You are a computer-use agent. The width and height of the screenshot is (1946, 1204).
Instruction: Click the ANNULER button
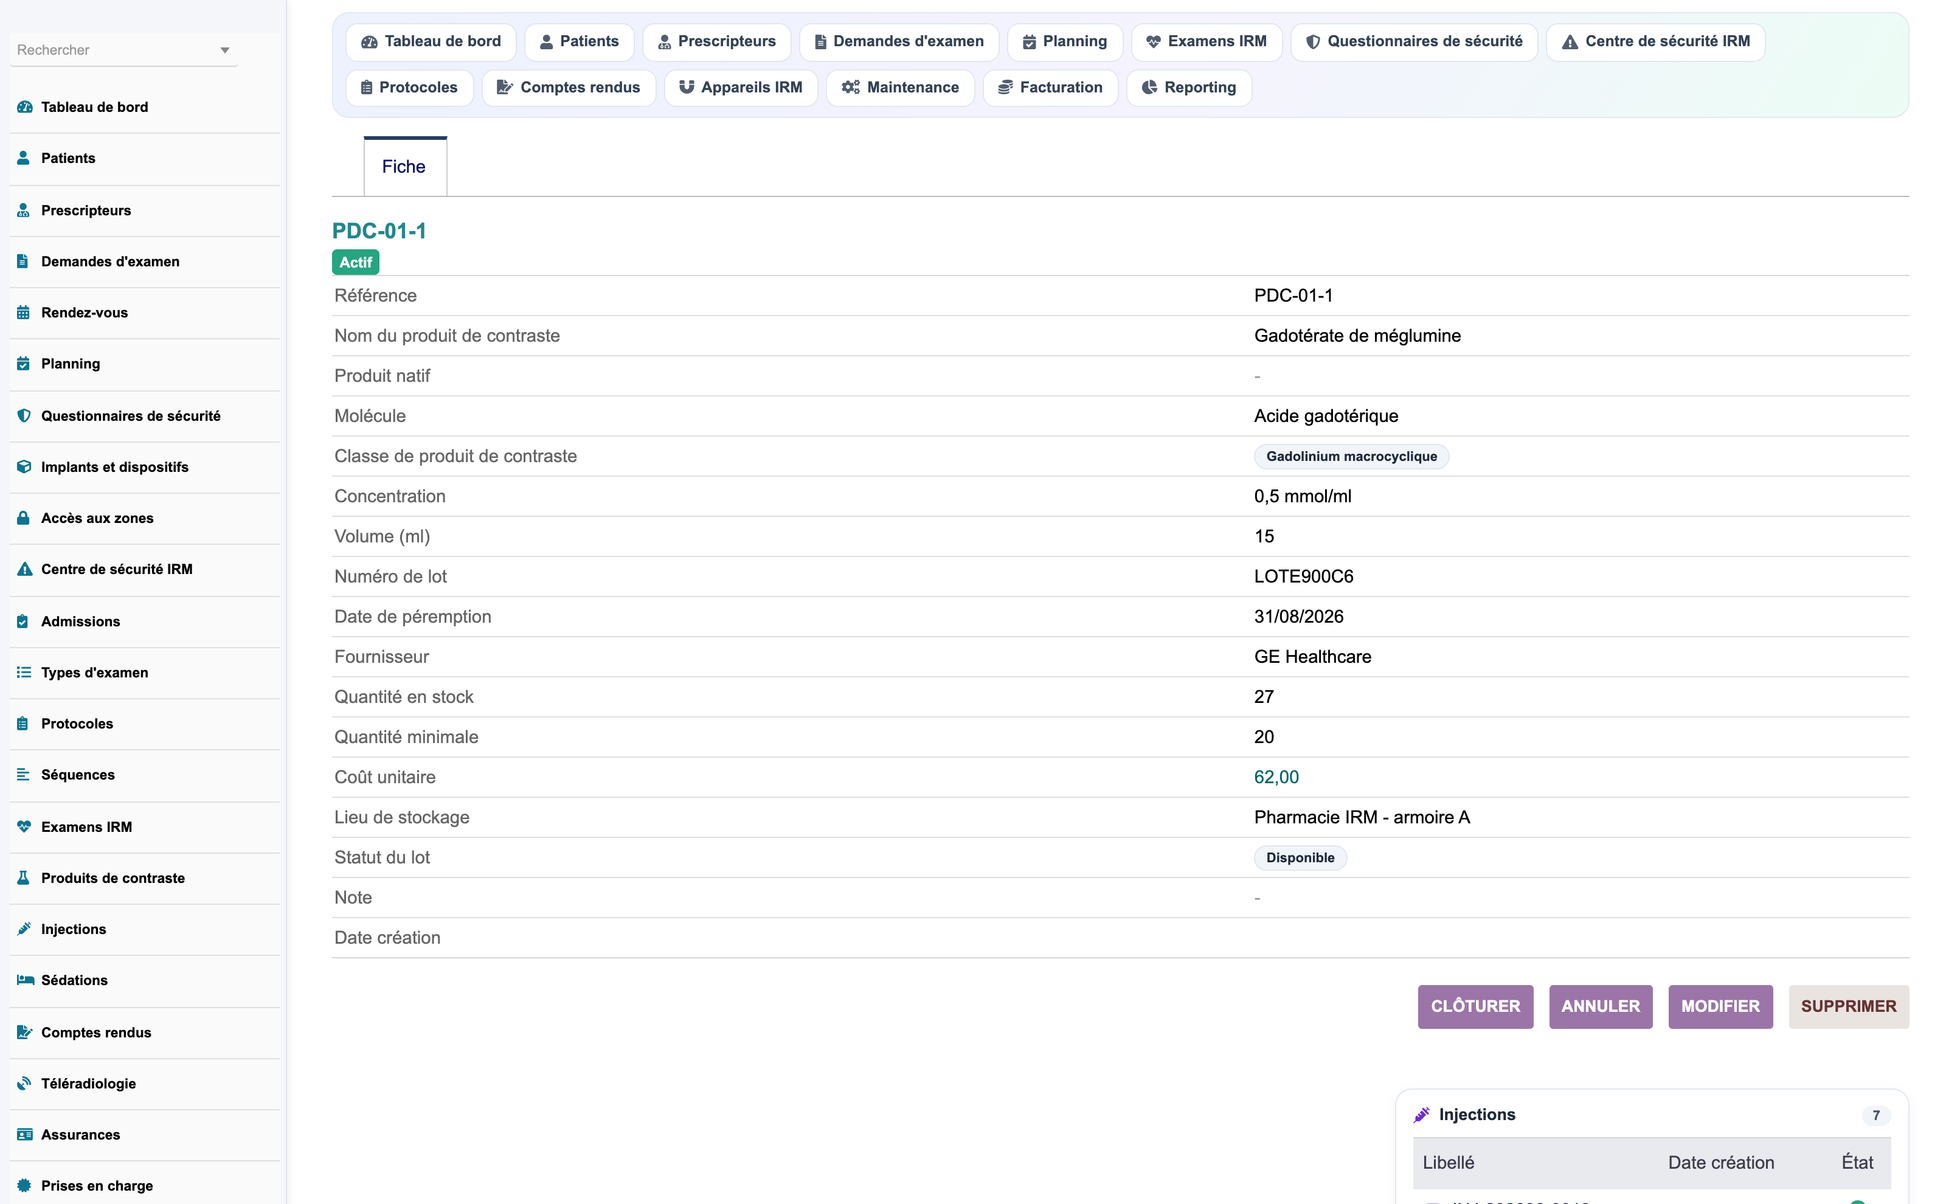click(x=1600, y=1006)
